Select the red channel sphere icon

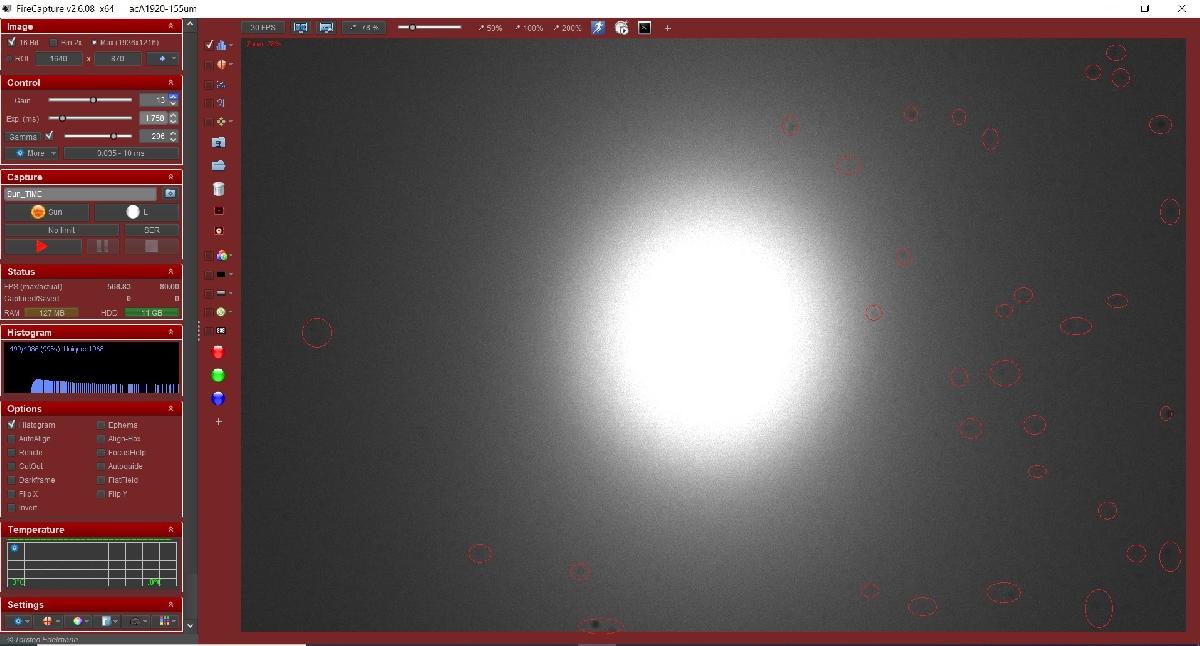tap(219, 352)
